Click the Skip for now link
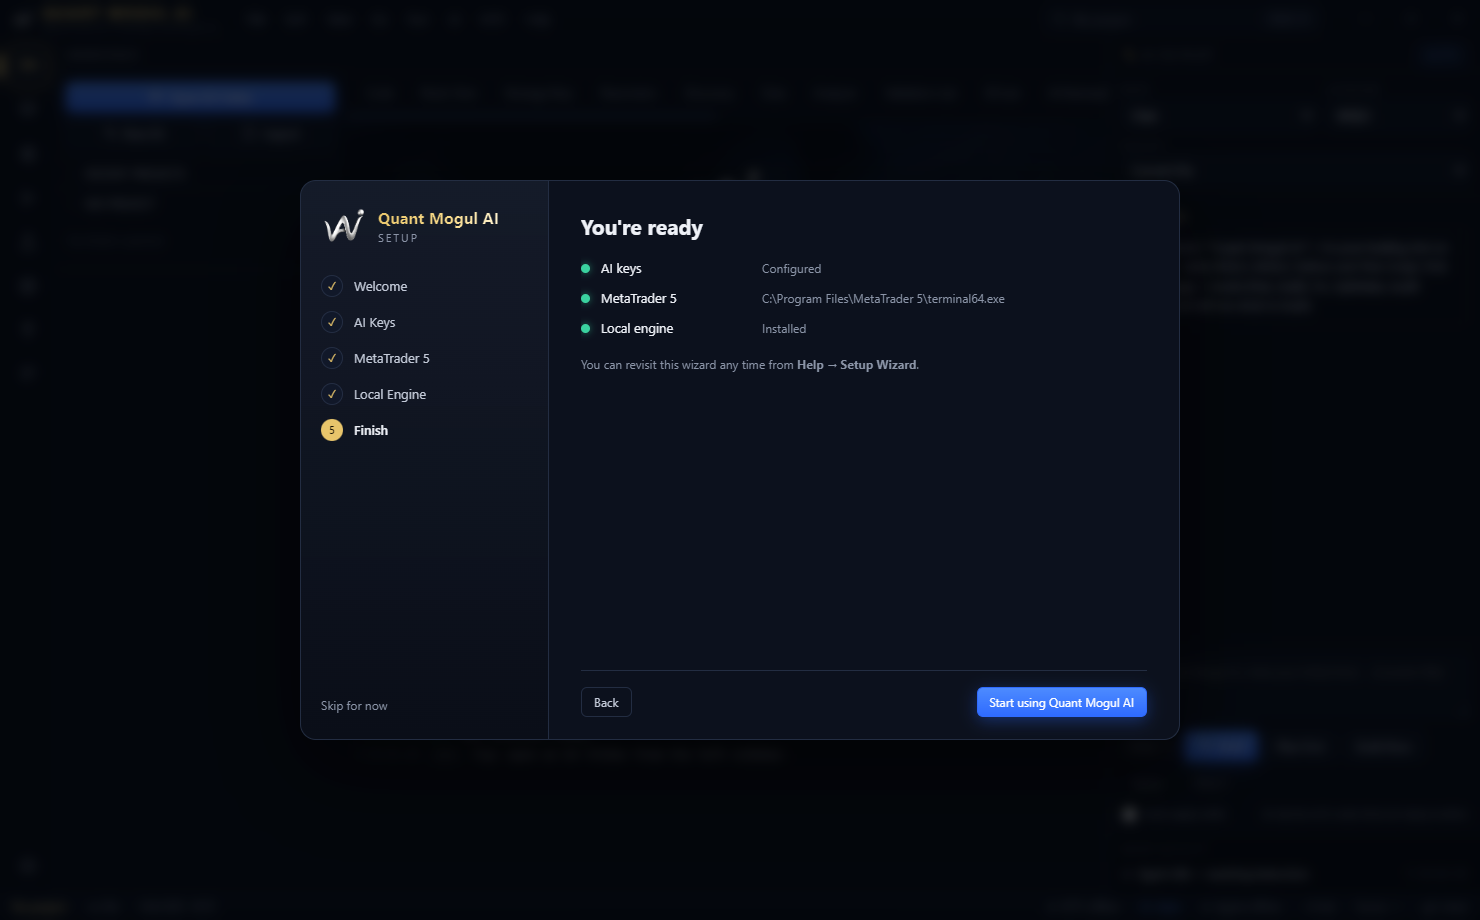 [x=354, y=706]
